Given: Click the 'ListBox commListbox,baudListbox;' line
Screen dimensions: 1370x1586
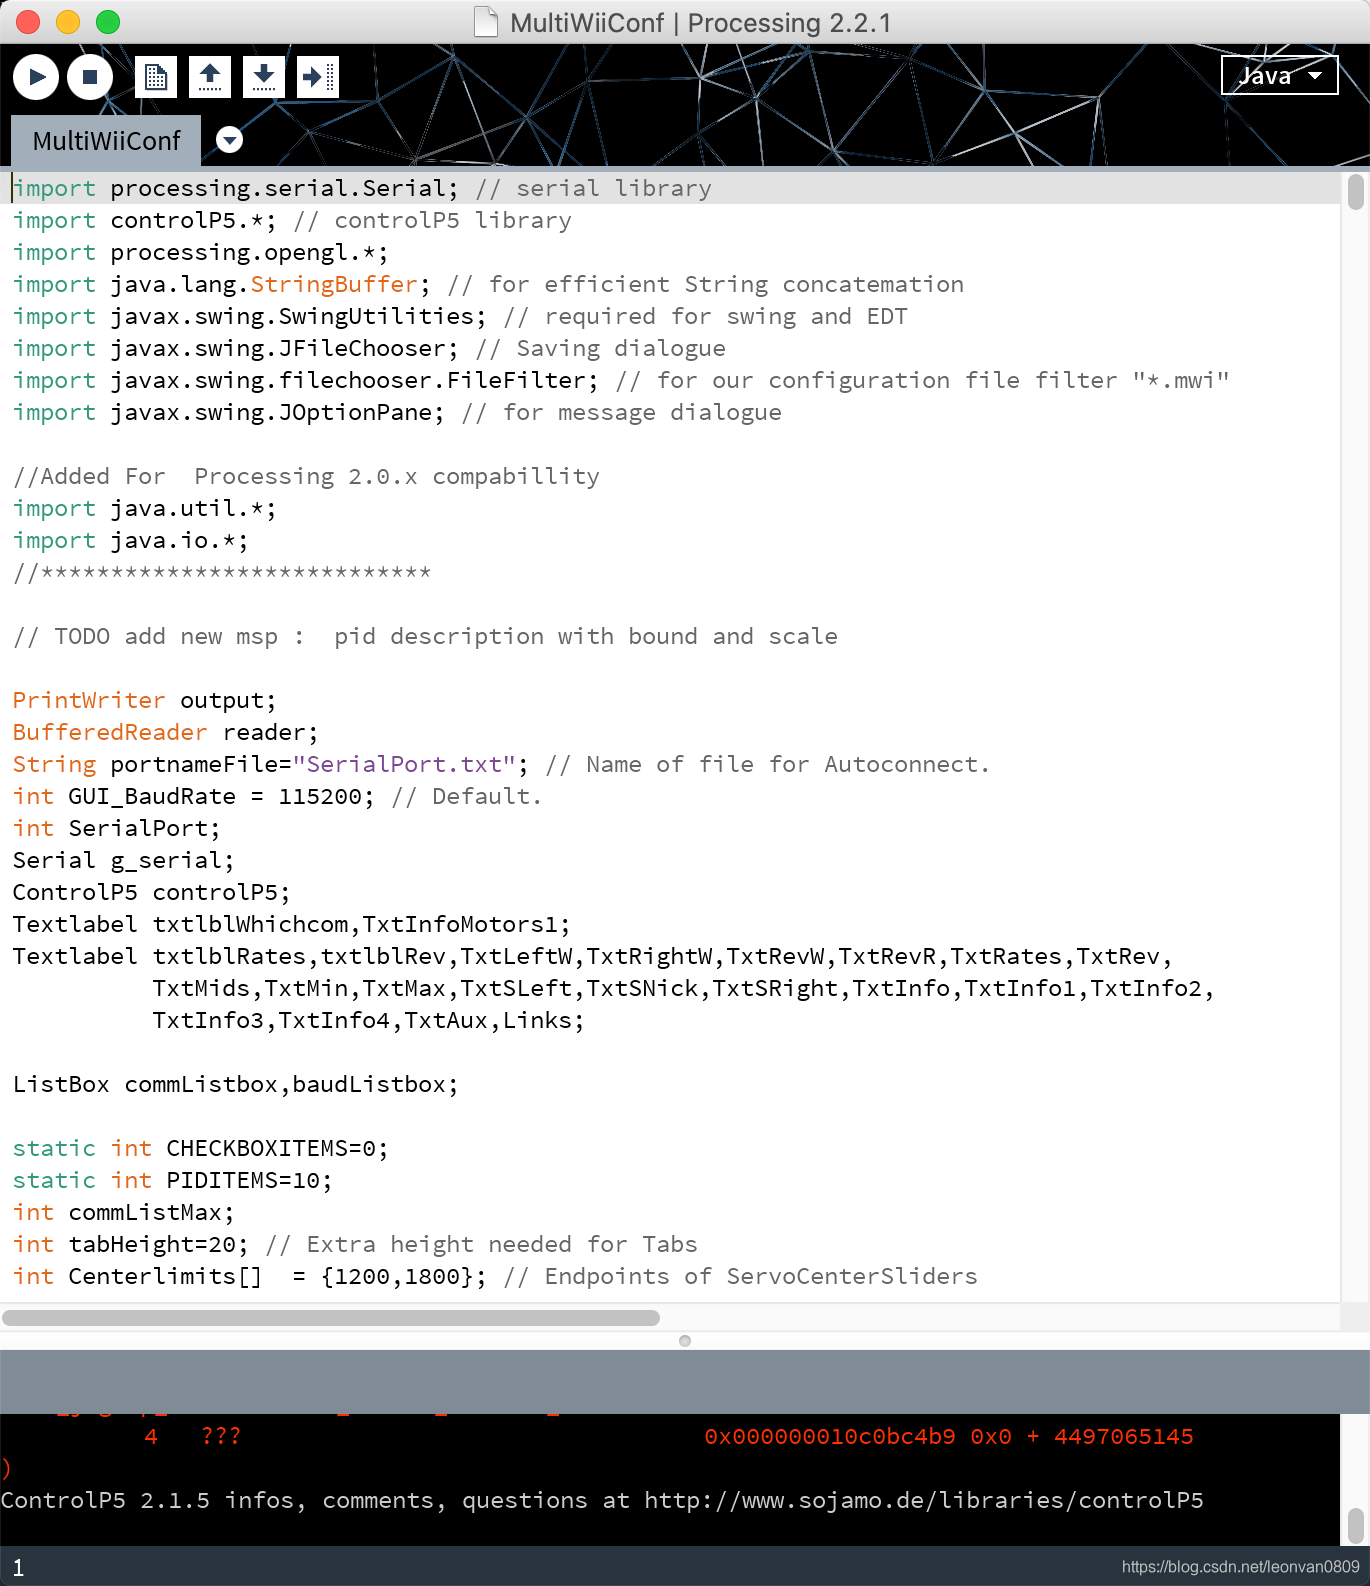Looking at the screenshot, I should tap(236, 1085).
